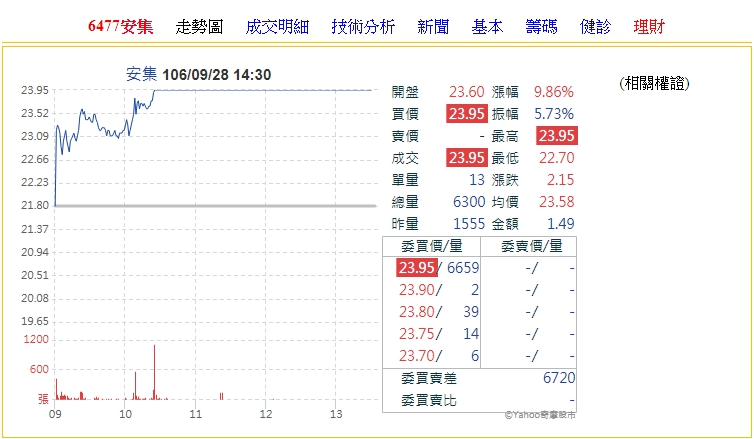
Task: Click the bid volume 39
Action: point(471,312)
